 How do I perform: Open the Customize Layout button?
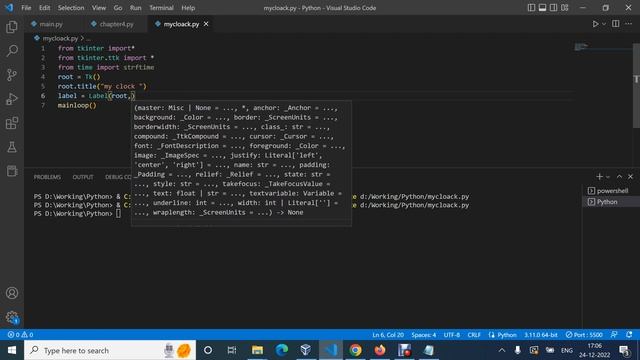point(564,8)
